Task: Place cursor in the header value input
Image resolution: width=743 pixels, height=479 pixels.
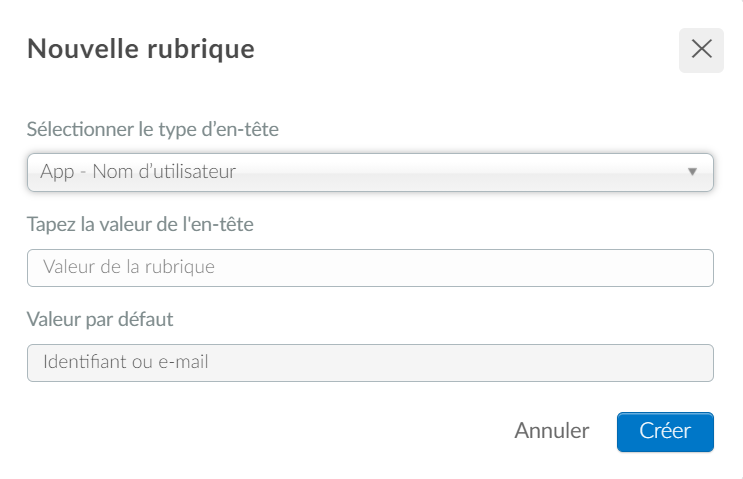Action: coord(370,268)
